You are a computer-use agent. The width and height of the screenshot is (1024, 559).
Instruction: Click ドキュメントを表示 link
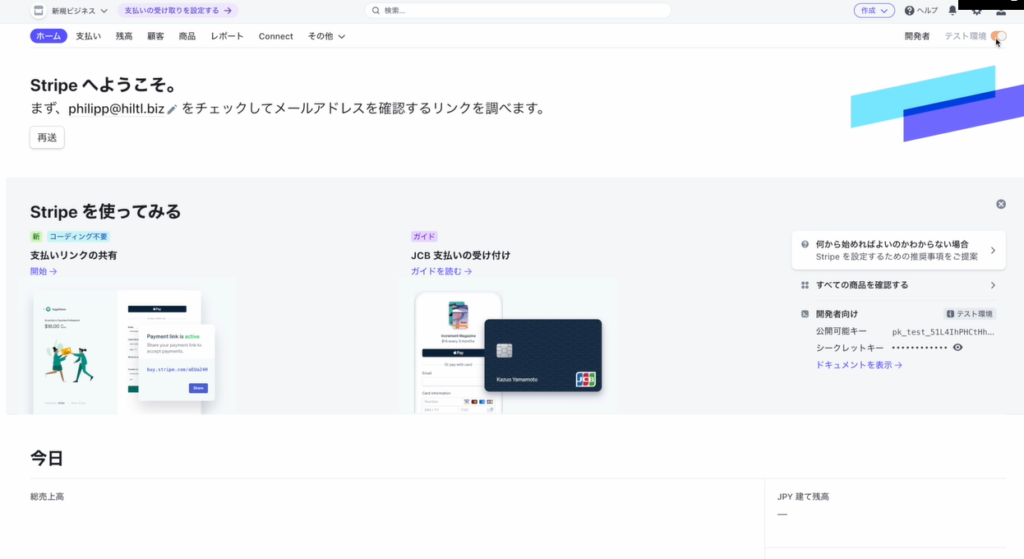859,365
